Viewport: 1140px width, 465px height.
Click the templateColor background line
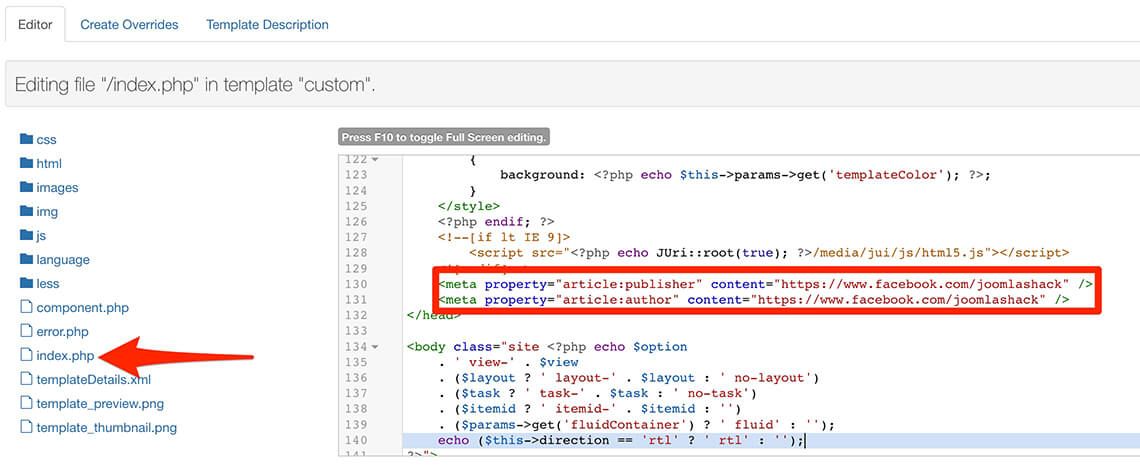pos(746,174)
